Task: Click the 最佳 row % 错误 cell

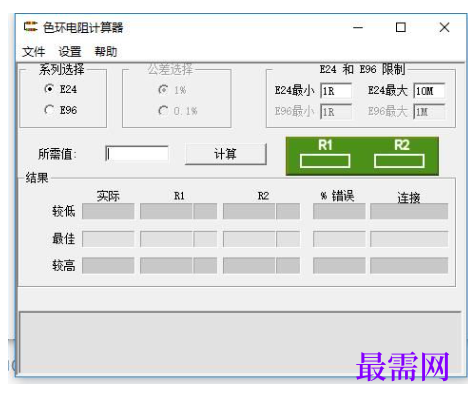Action: [339, 239]
